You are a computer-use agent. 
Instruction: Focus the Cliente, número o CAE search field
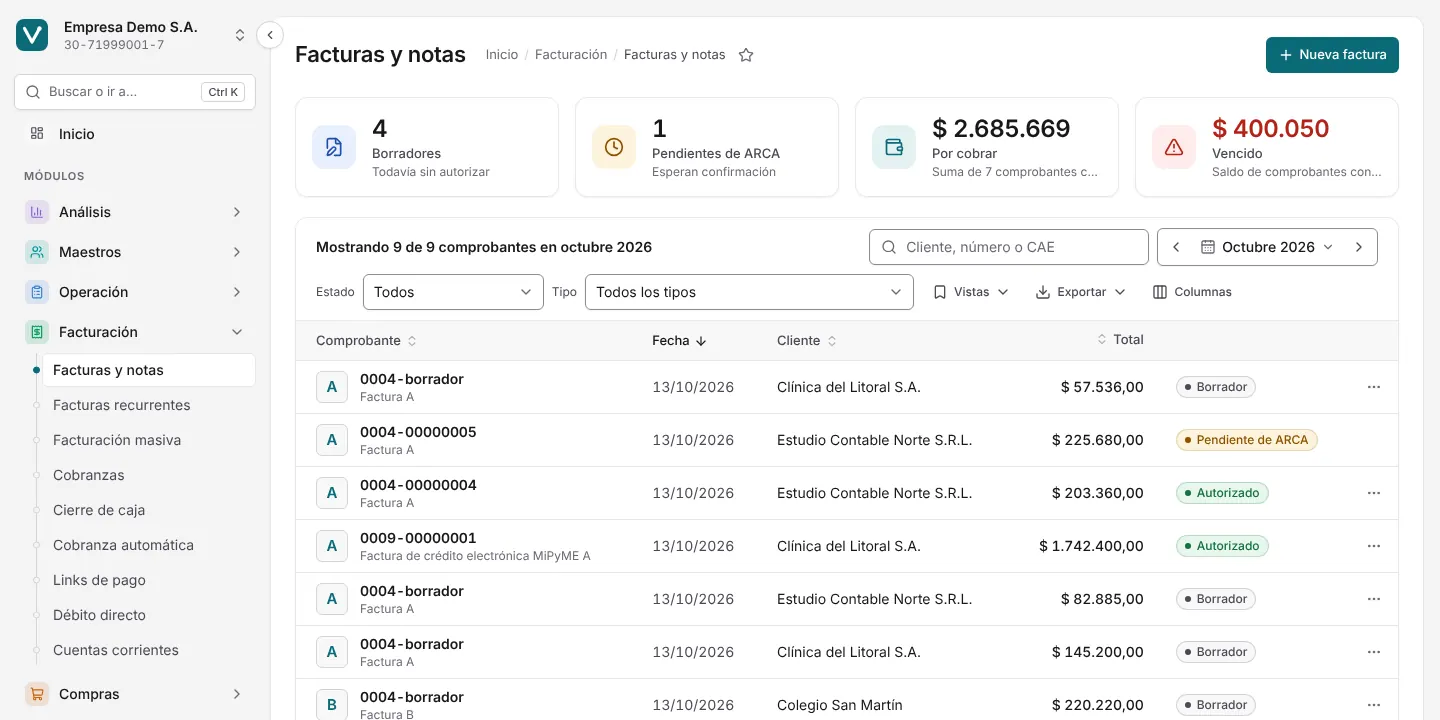click(x=1009, y=247)
